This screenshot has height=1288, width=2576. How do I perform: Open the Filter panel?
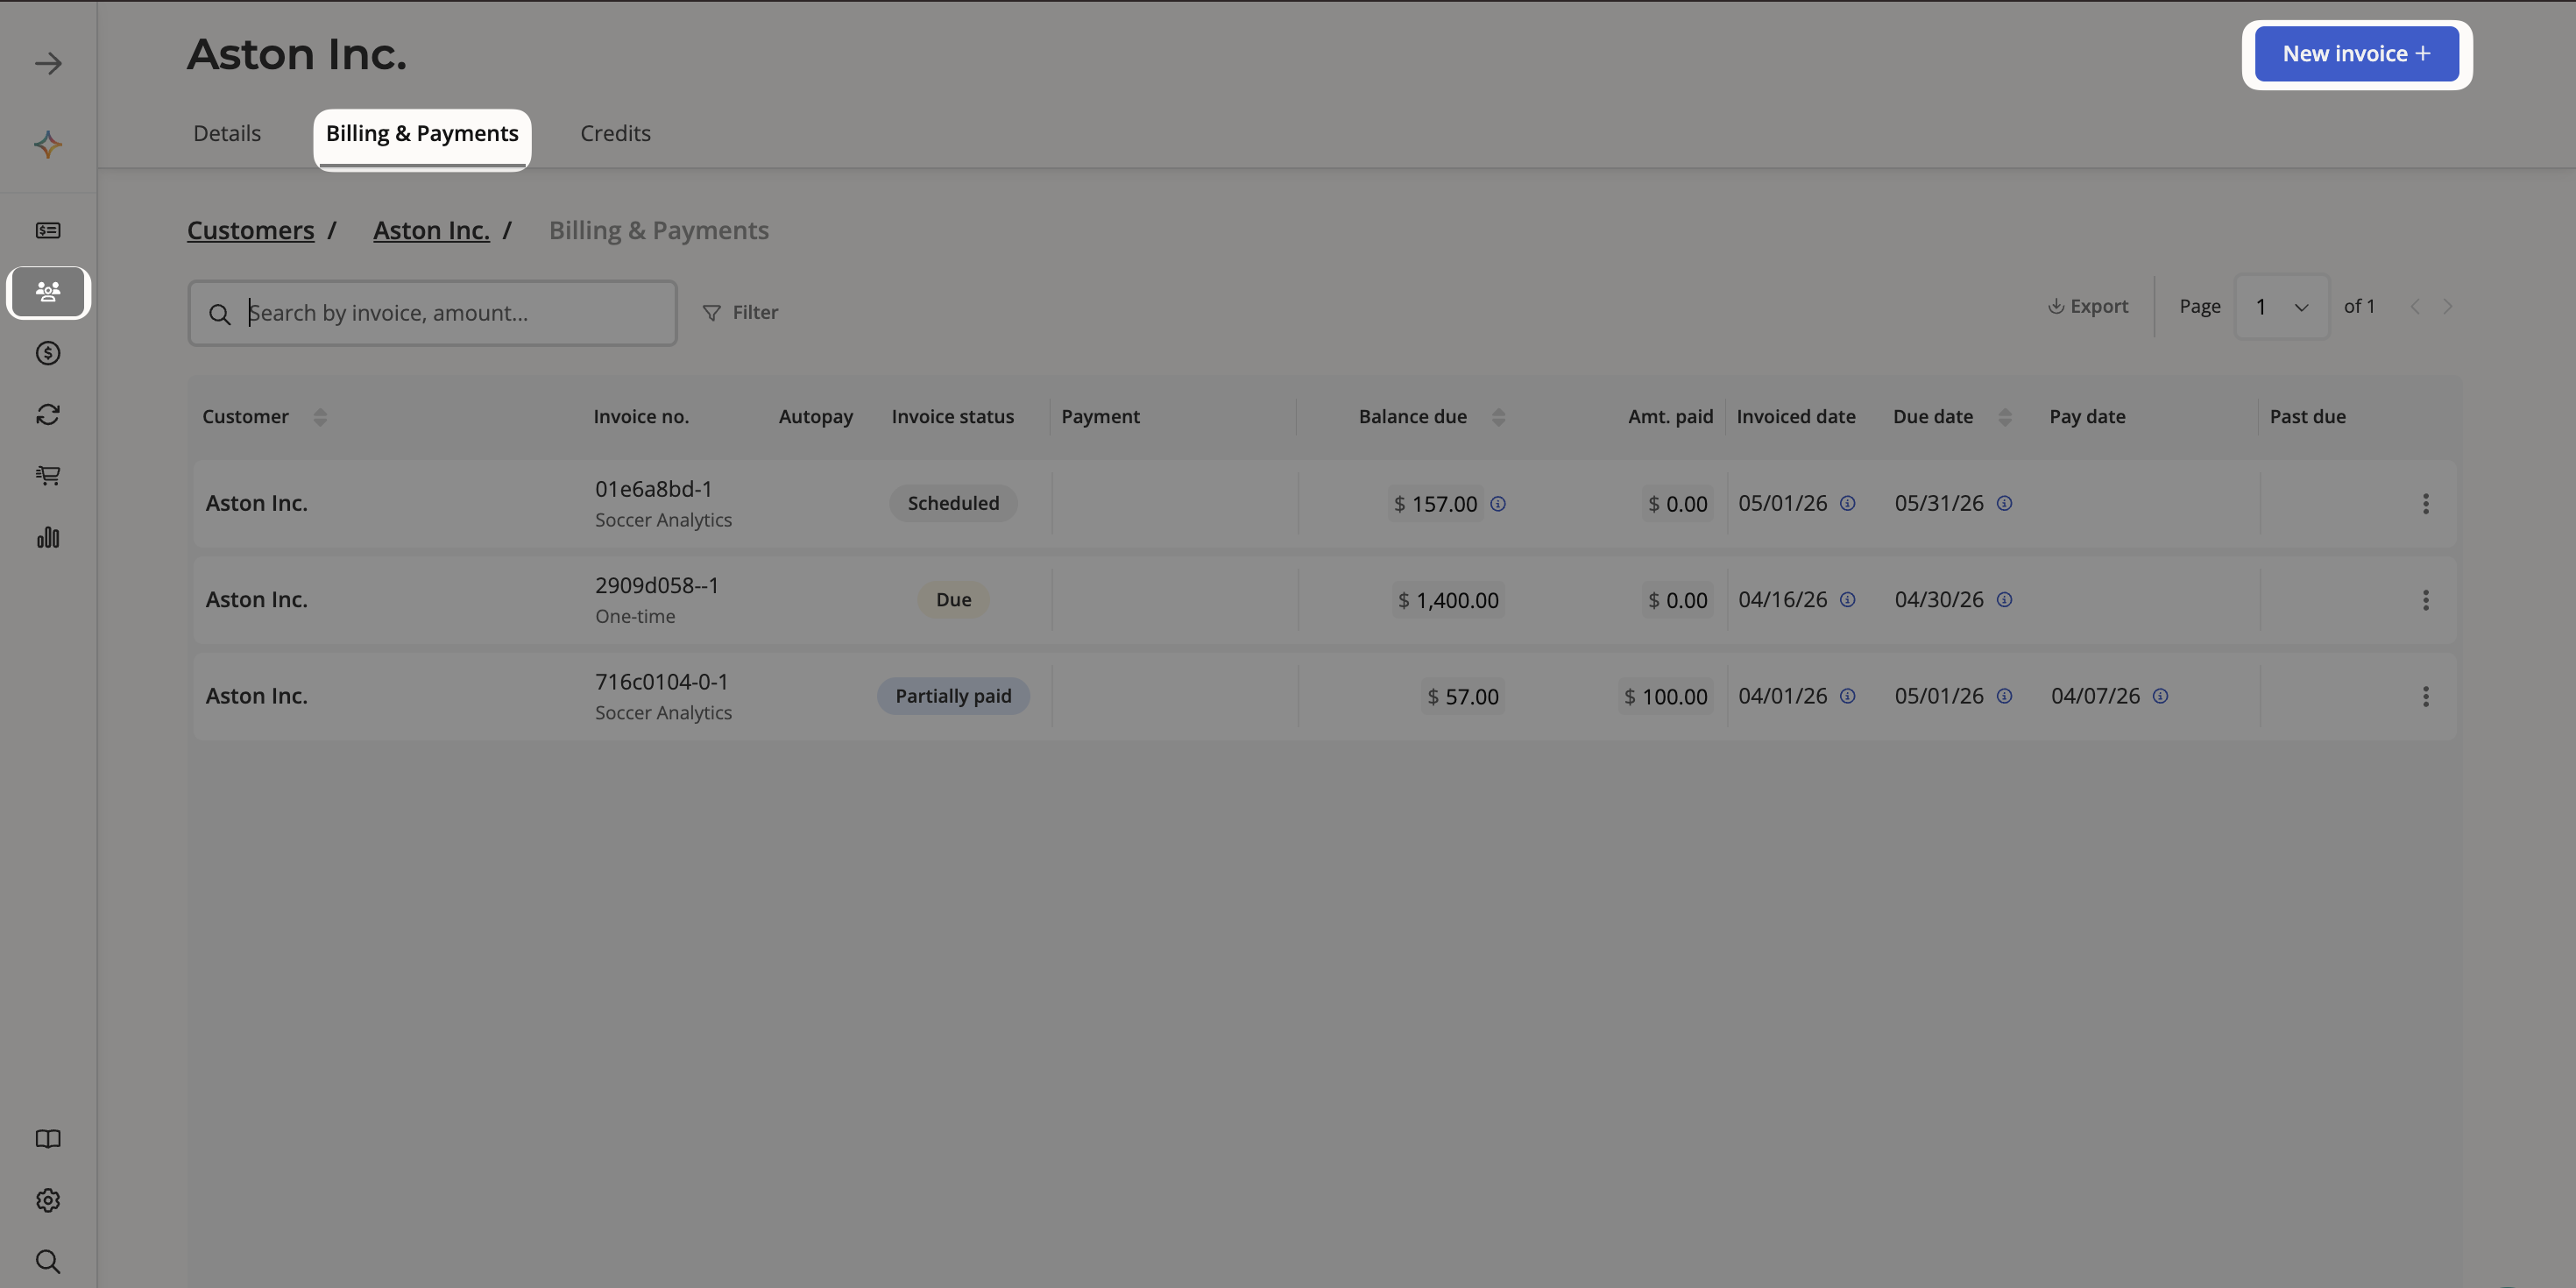pos(741,311)
